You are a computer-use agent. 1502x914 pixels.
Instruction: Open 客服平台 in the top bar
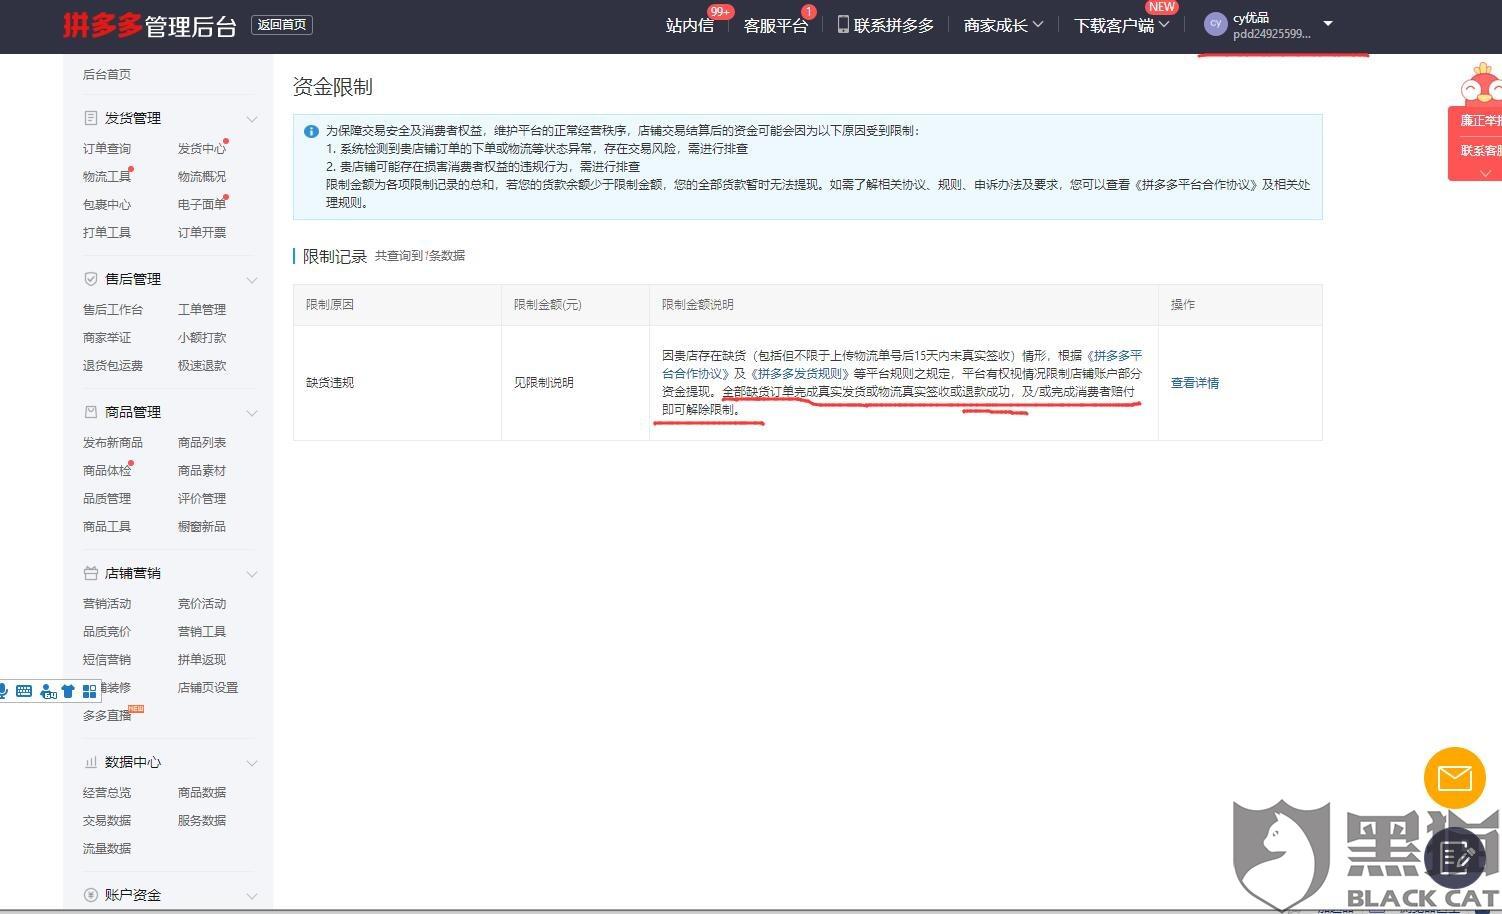pyautogui.click(x=775, y=25)
